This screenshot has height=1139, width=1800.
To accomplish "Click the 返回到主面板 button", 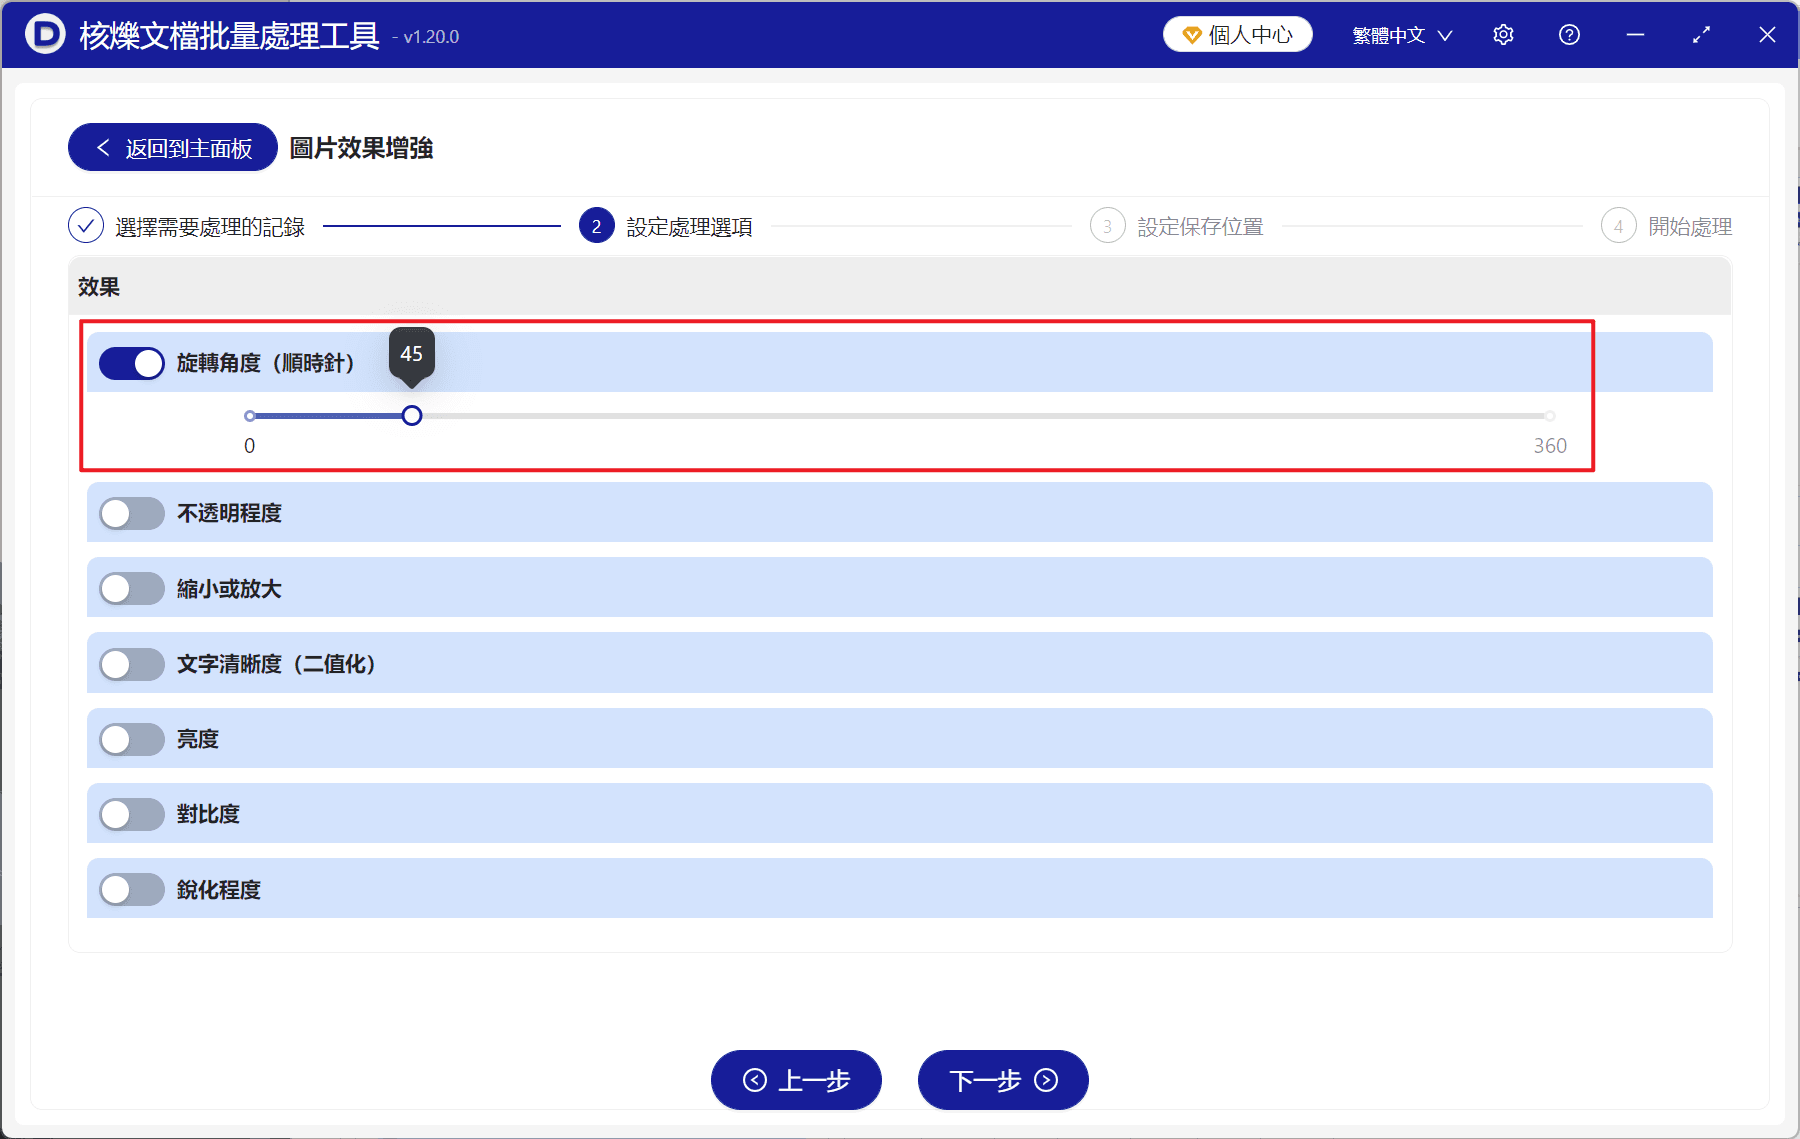I will [171, 147].
